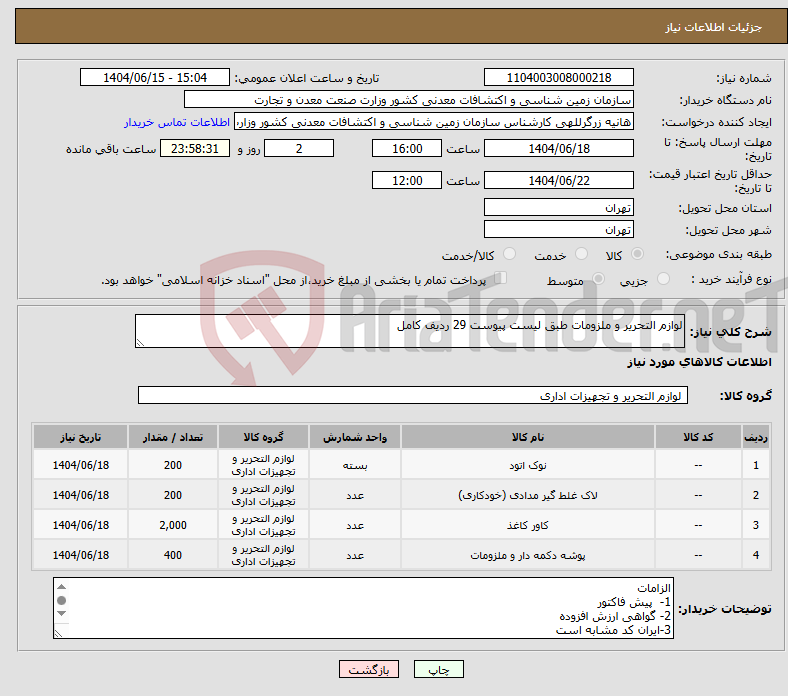
Task: Grab the resize handle of description textarea
Action: tap(141, 342)
